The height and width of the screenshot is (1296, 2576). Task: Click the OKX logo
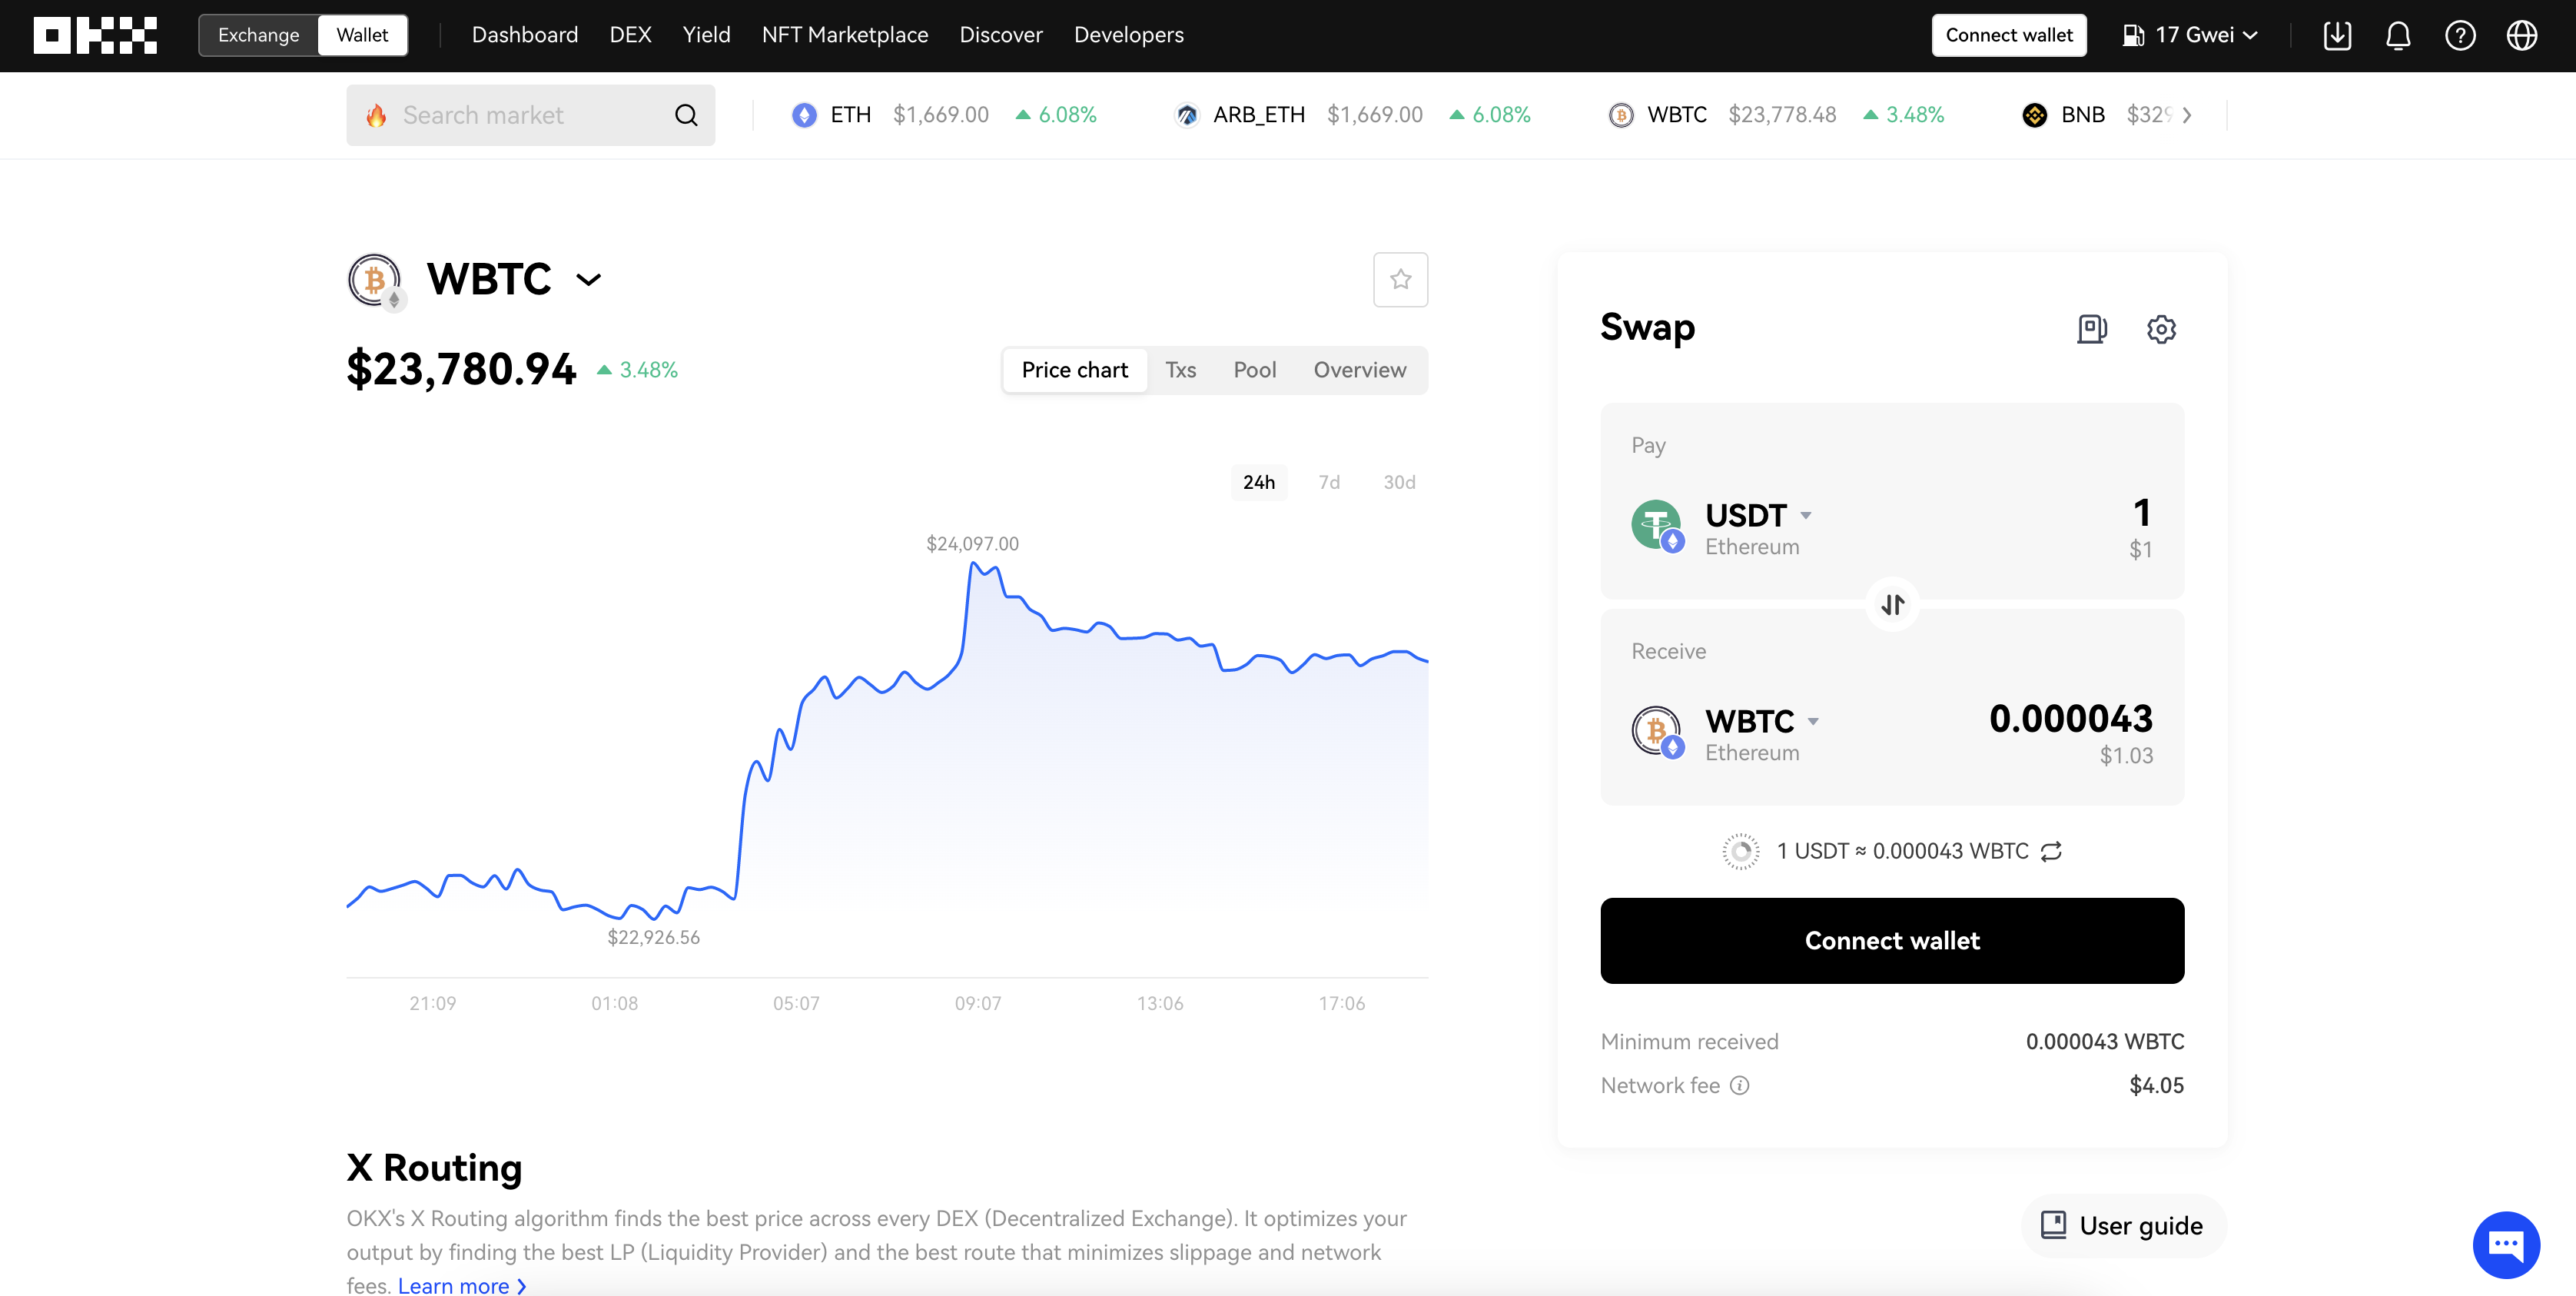click(94, 35)
